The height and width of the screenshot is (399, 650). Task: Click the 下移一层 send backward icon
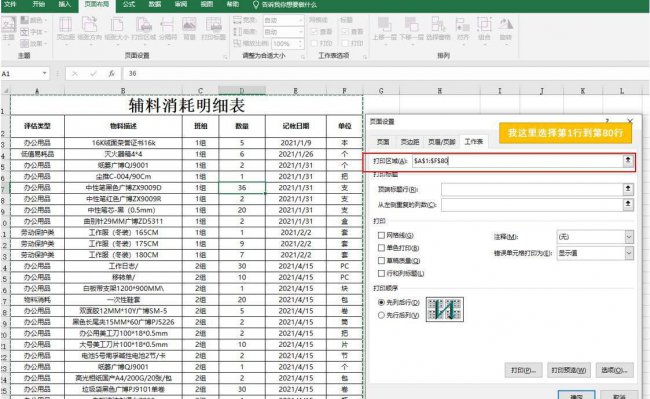(x=411, y=29)
